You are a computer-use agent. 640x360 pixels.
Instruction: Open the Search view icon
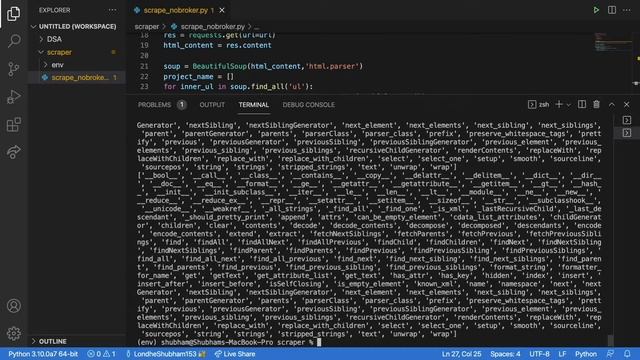coord(13,41)
